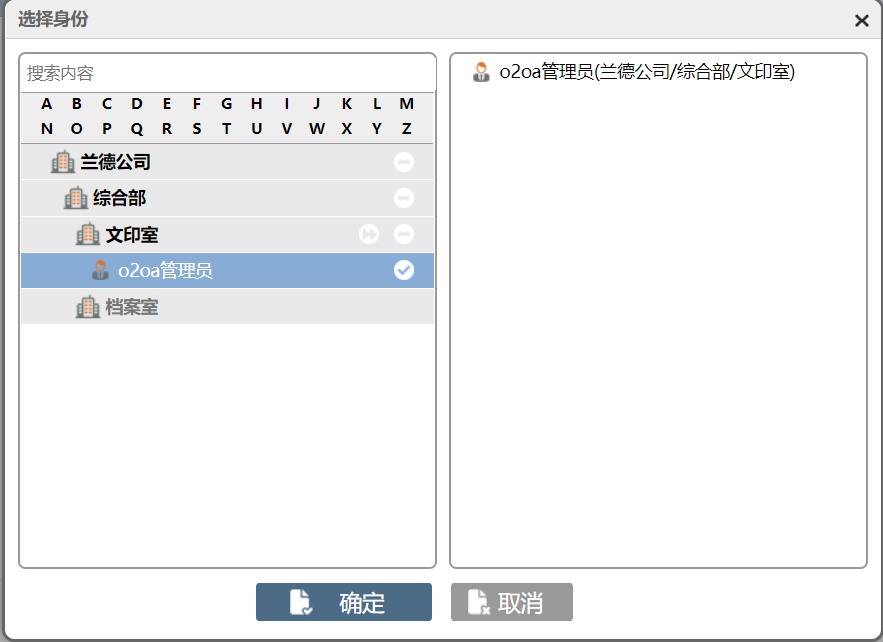Image resolution: width=883 pixels, height=642 pixels.
Task: Filter by letter T
Action: tap(226, 129)
